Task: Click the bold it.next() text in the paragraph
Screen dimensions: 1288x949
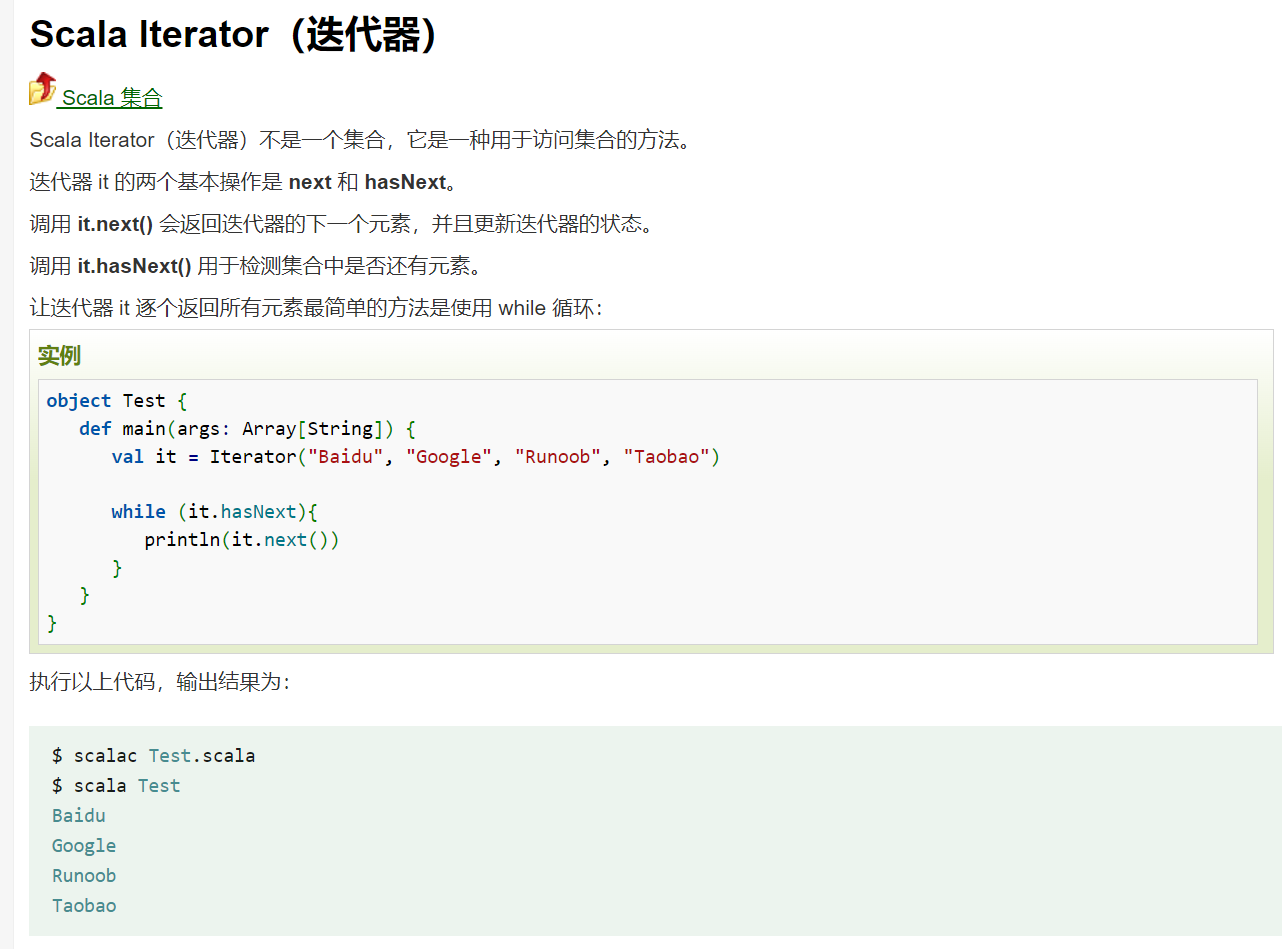Action: point(115,224)
